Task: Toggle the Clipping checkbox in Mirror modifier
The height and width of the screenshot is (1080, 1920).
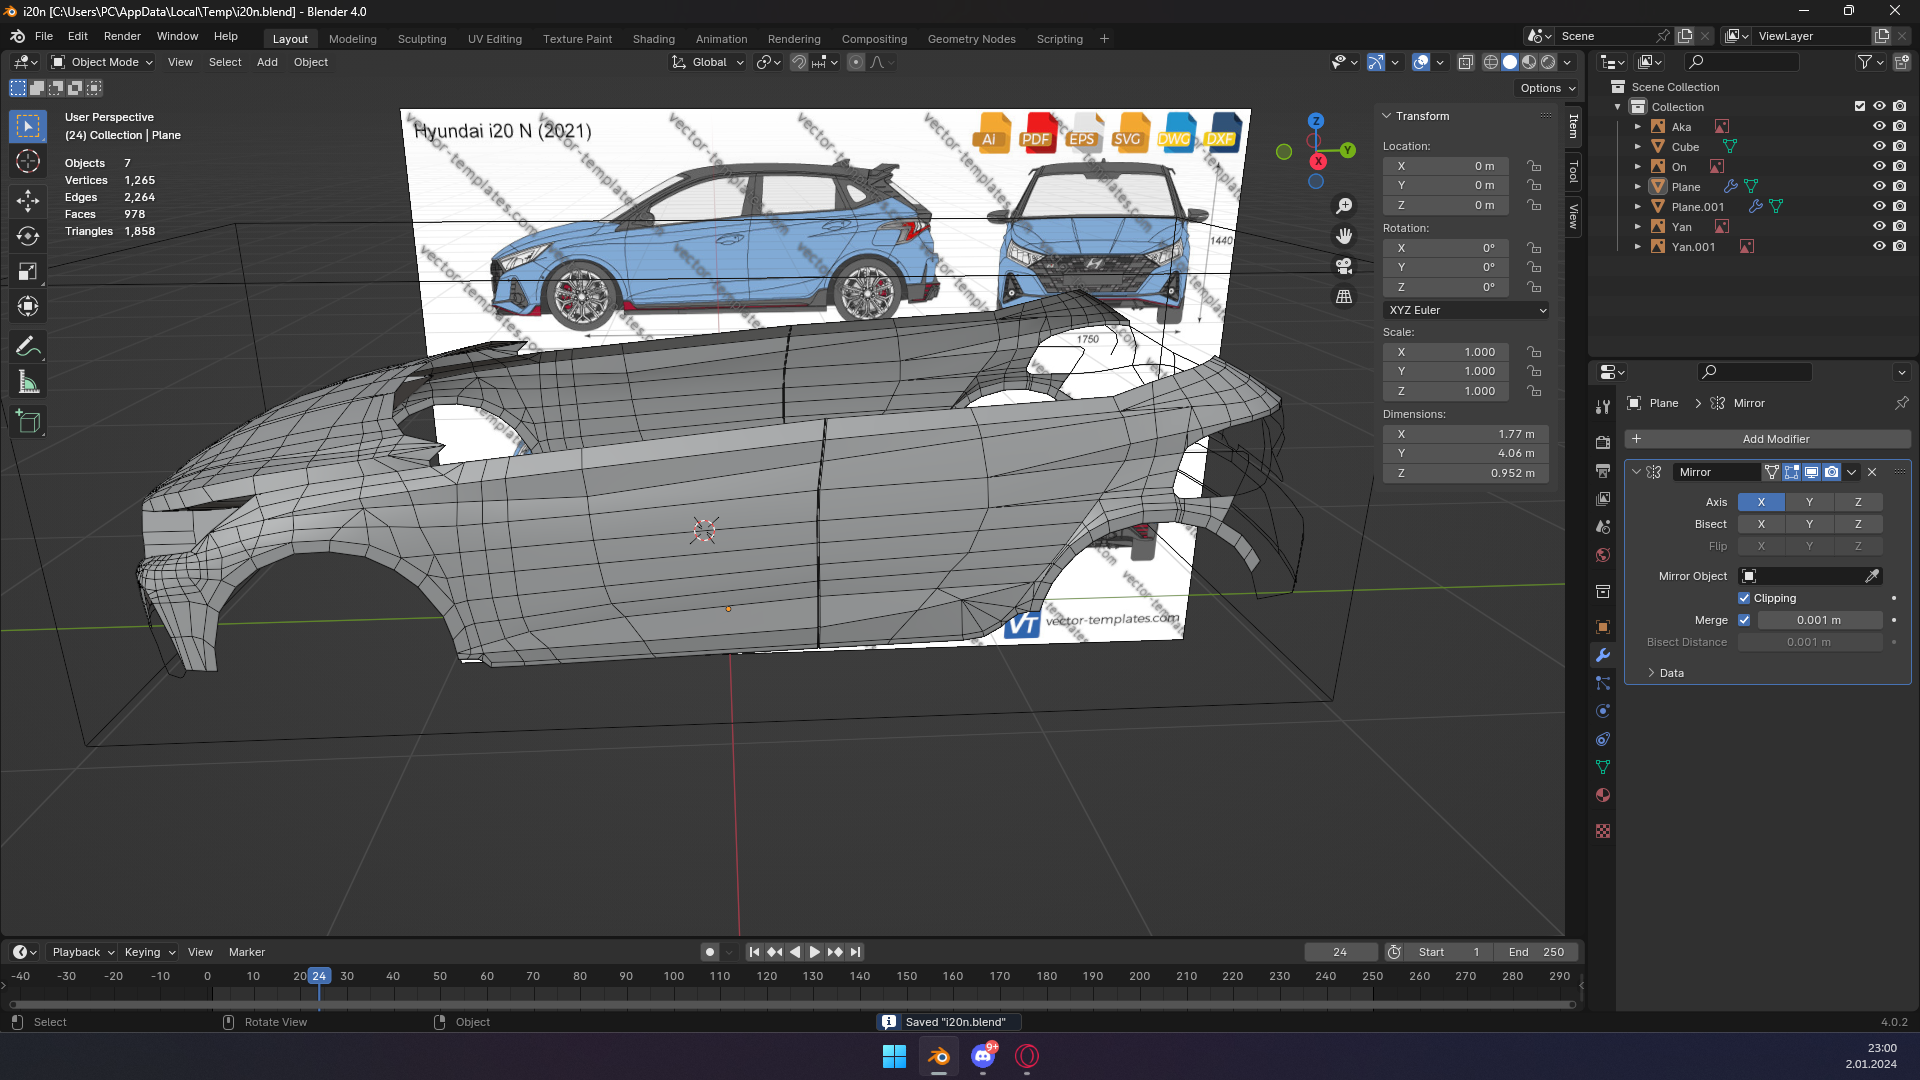Action: pyautogui.click(x=1744, y=598)
